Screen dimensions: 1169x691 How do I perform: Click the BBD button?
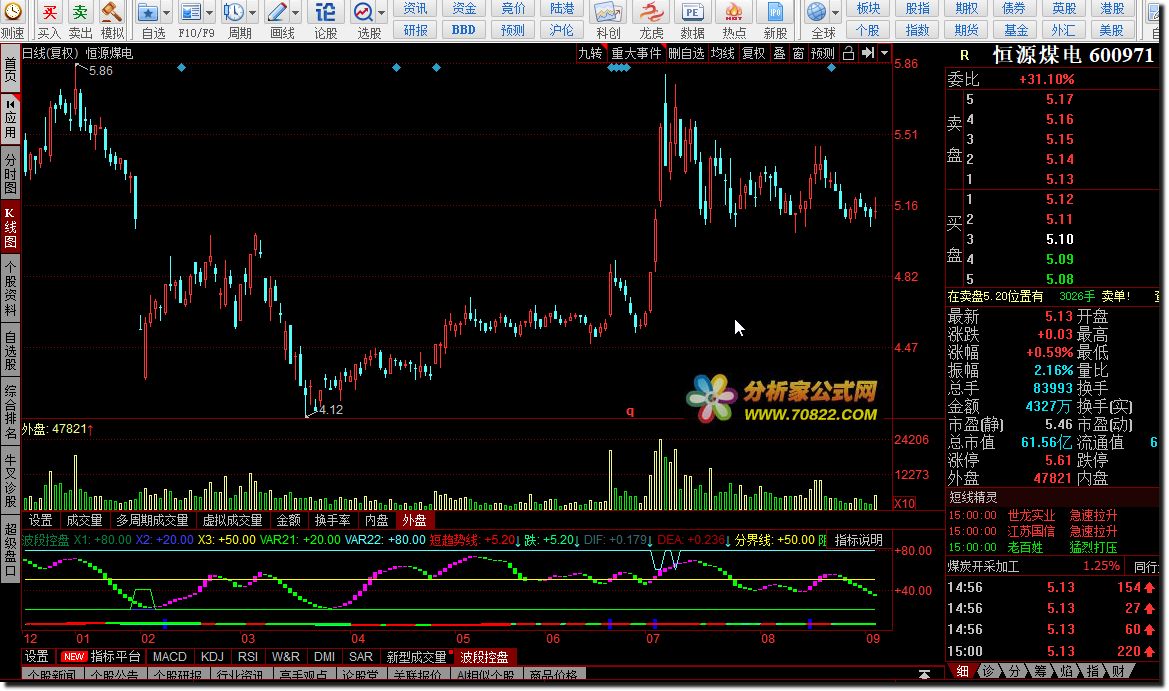[x=464, y=30]
